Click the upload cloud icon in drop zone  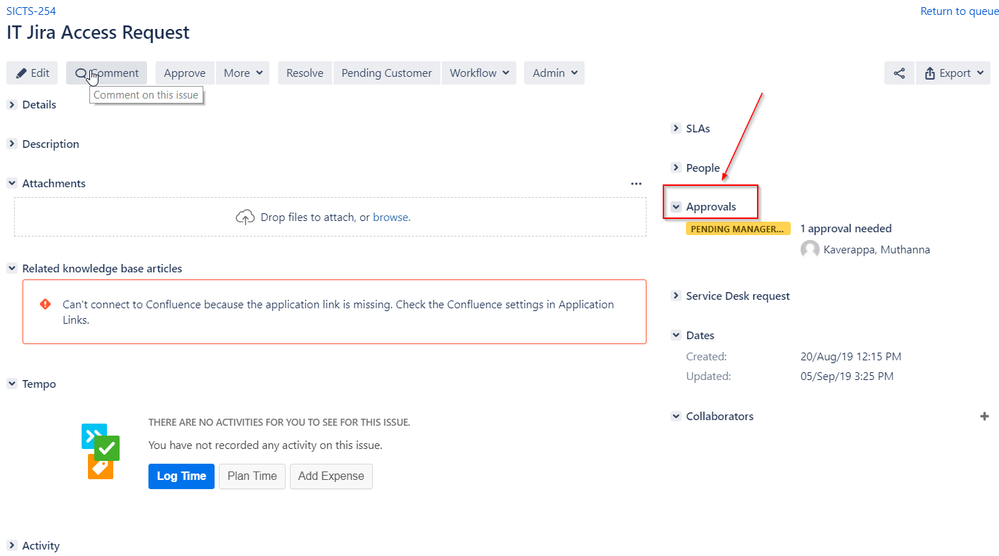click(x=245, y=217)
